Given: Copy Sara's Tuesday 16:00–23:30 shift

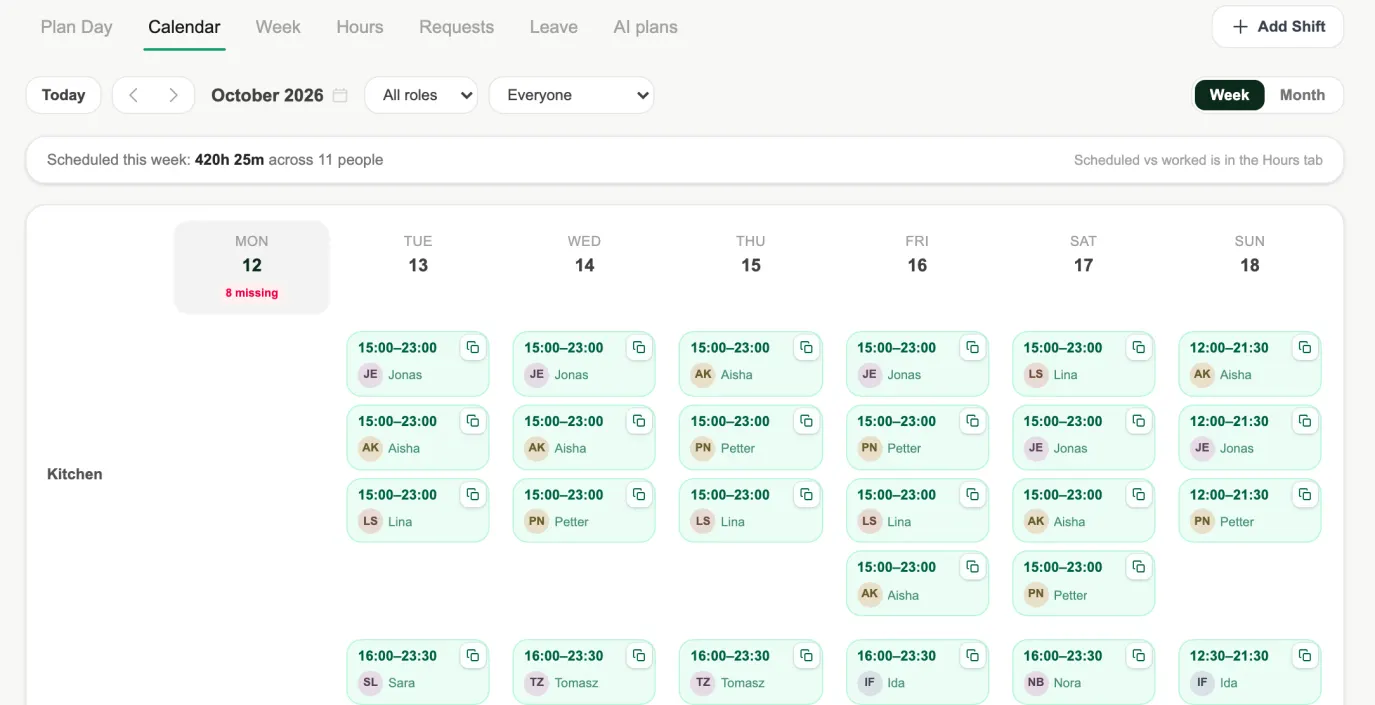Looking at the screenshot, I should click(473, 656).
